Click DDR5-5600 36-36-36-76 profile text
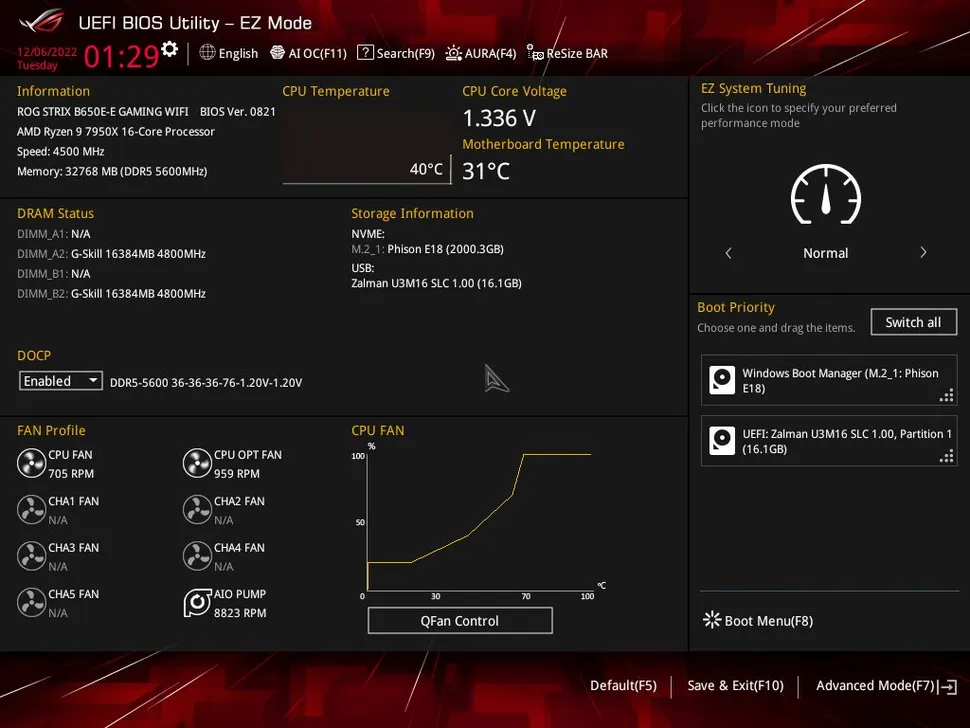 pyautogui.click(x=206, y=383)
